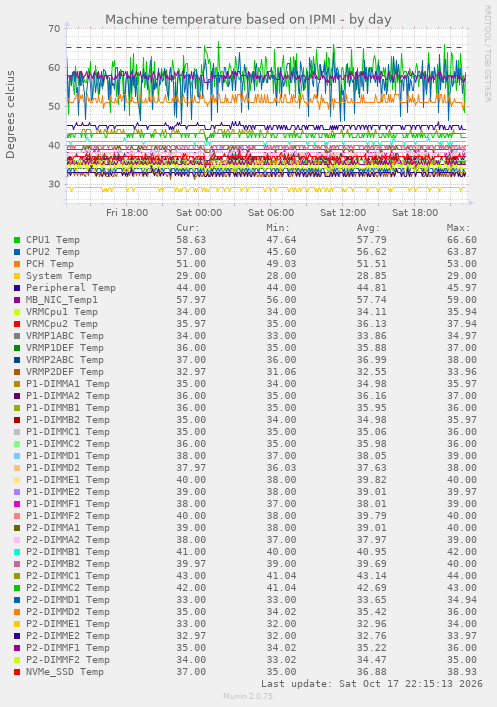Image resolution: width=497 pixels, height=707 pixels.
Task: Click the 'P2-DIMMC1 Temp' legend label
Action: pyautogui.click(x=68, y=576)
